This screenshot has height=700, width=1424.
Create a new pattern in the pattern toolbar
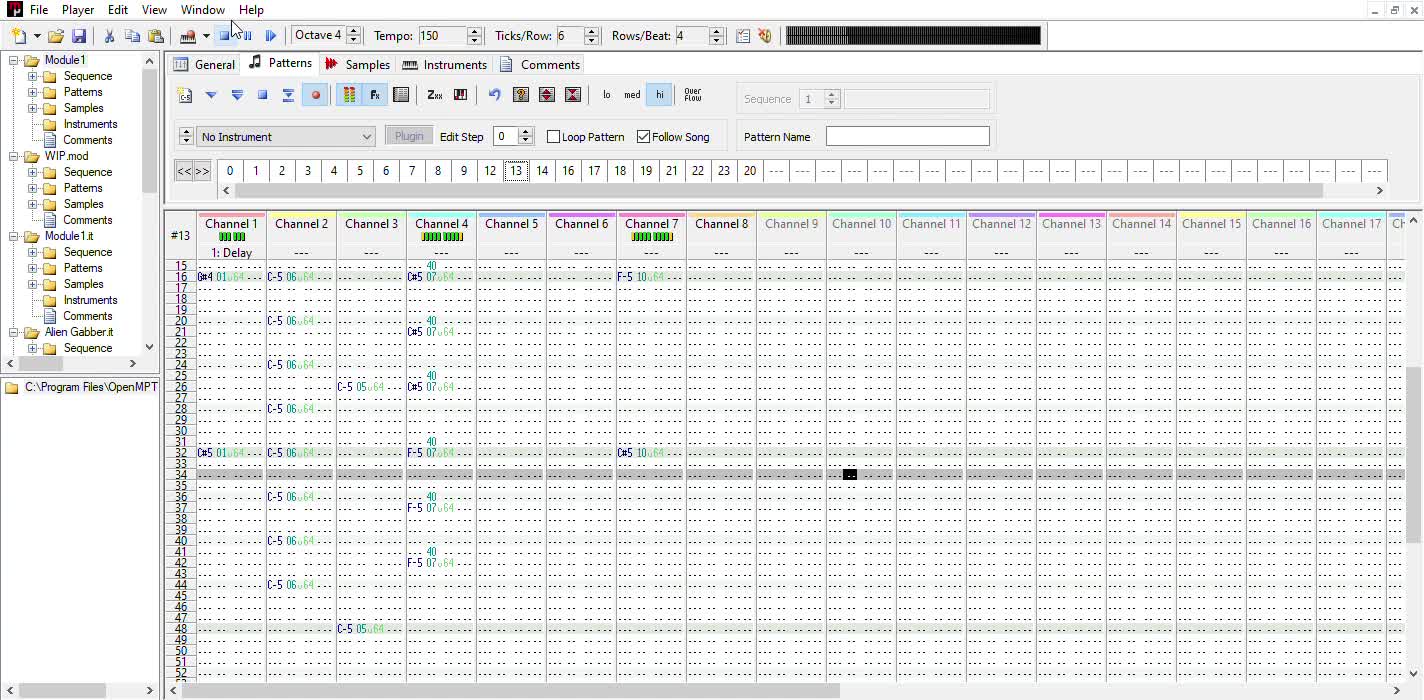click(x=185, y=95)
